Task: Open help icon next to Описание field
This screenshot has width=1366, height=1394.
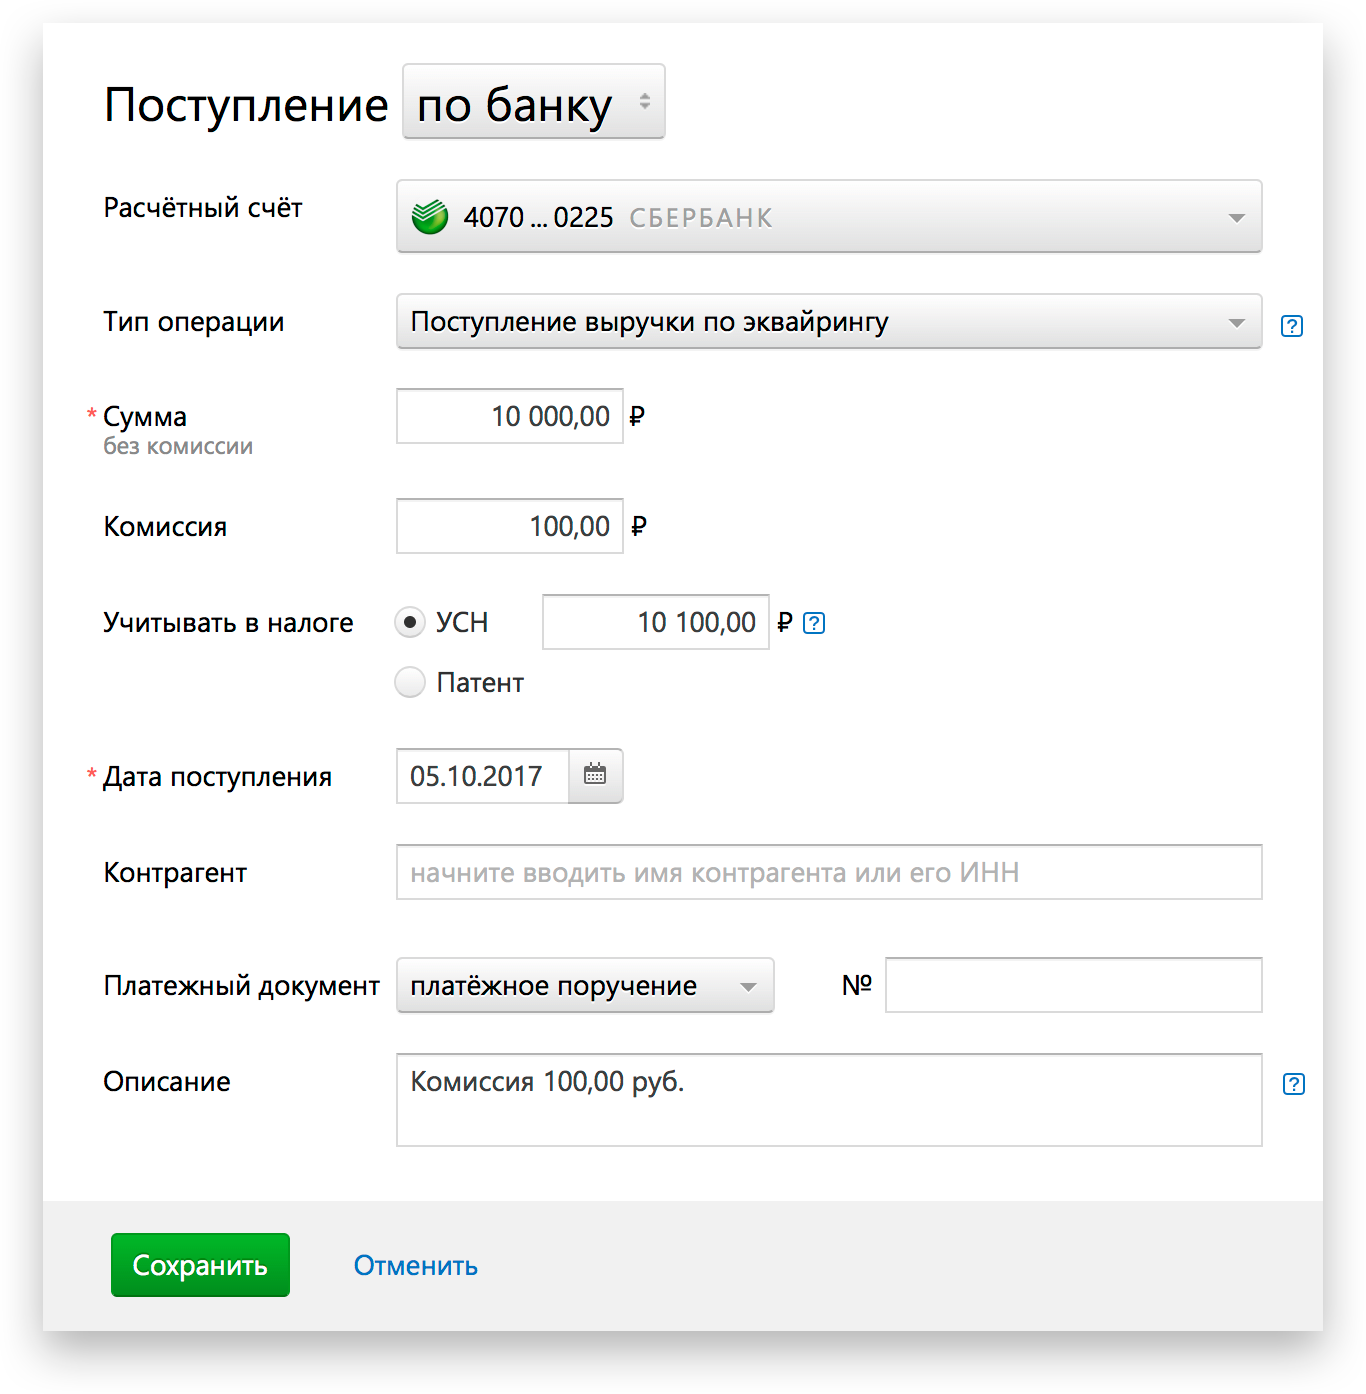Action: [1293, 1084]
